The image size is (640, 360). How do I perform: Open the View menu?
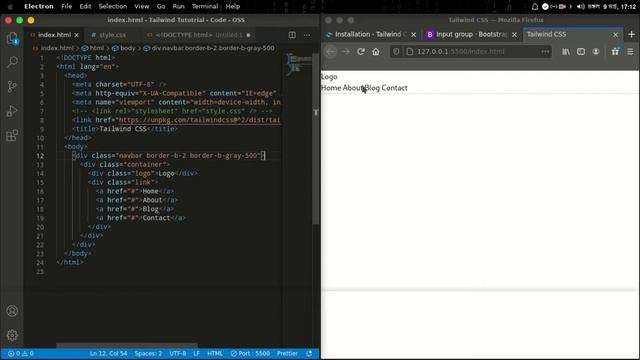tap(142, 7)
